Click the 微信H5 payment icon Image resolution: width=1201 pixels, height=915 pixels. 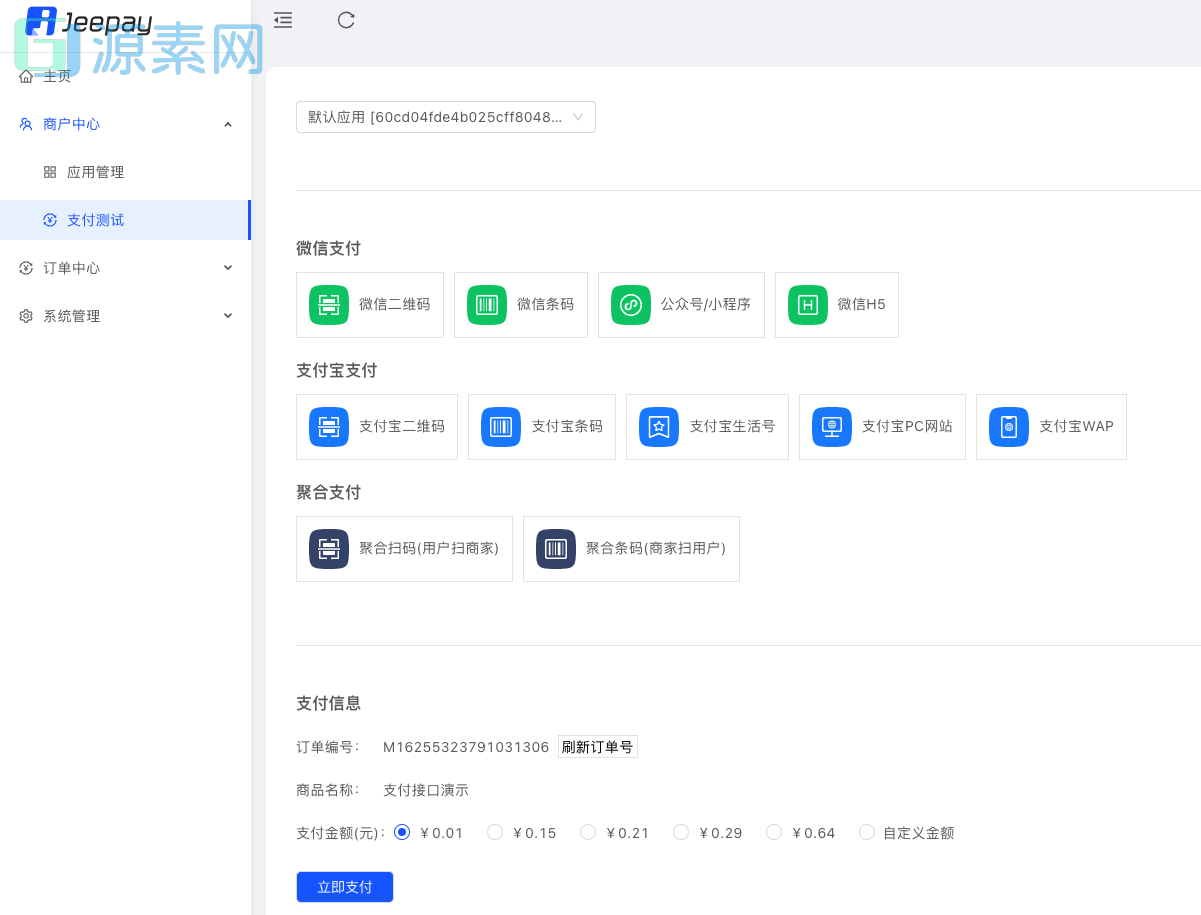click(806, 305)
